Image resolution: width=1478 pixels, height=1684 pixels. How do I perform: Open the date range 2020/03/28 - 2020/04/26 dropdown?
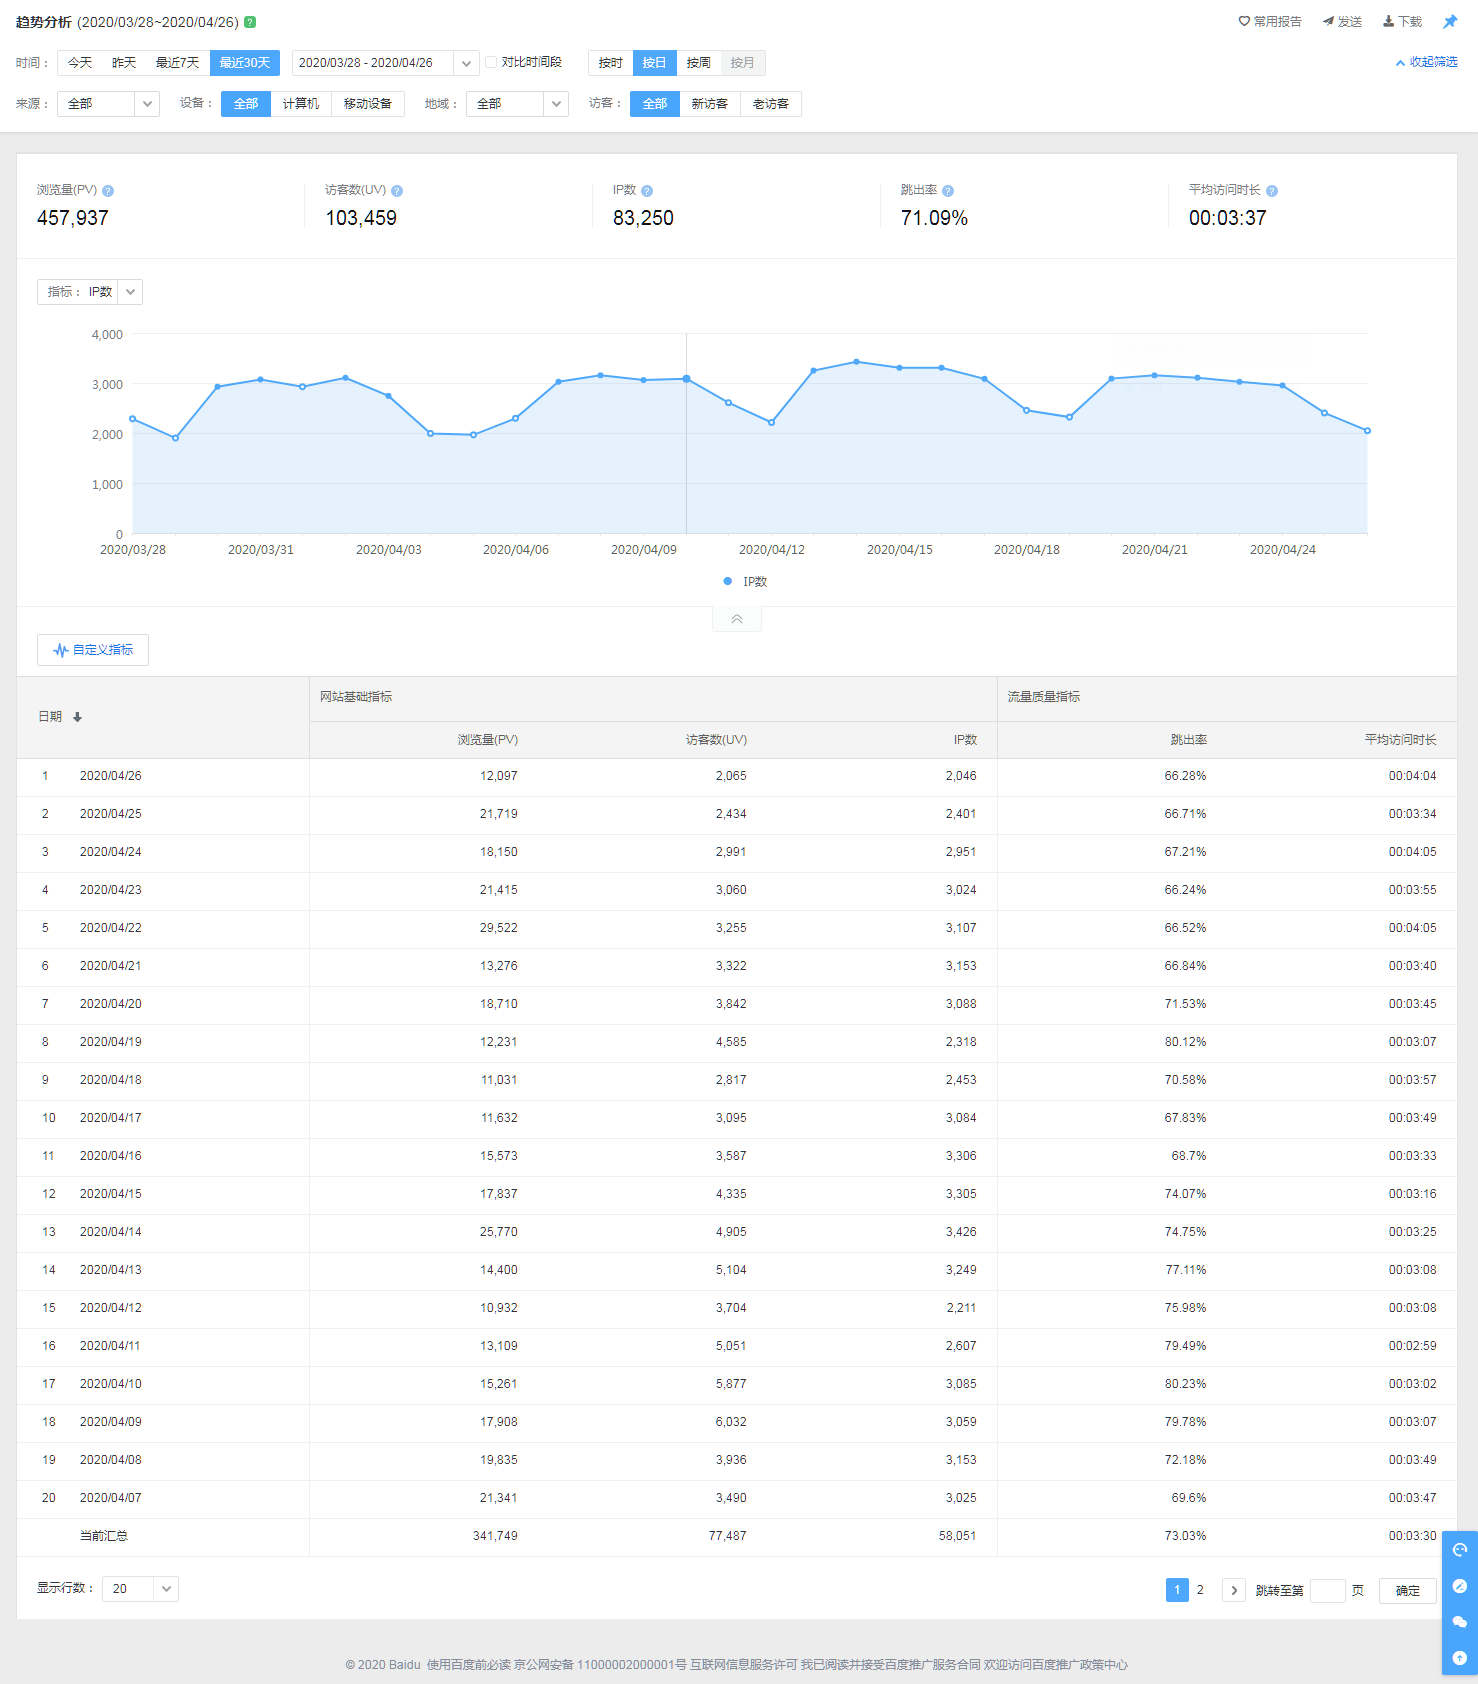[x=386, y=63]
